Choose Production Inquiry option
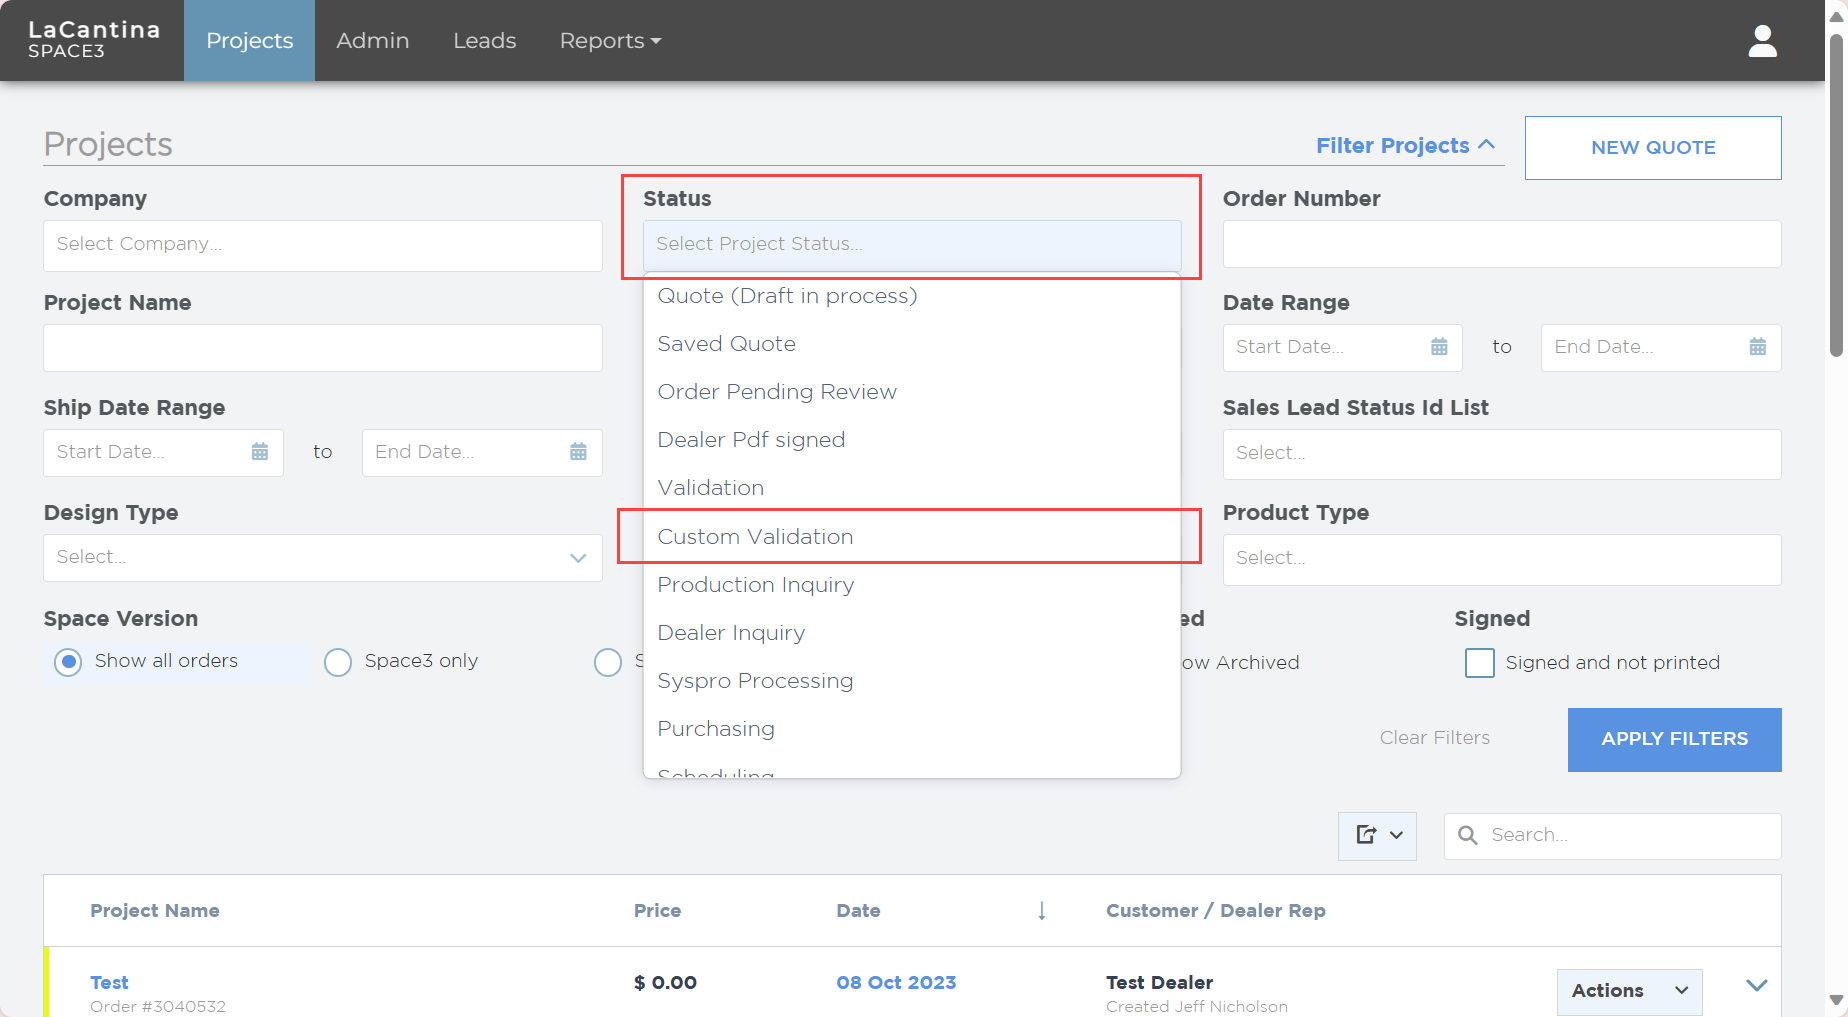The width and height of the screenshot is (1848, 1017). point(911,585)
